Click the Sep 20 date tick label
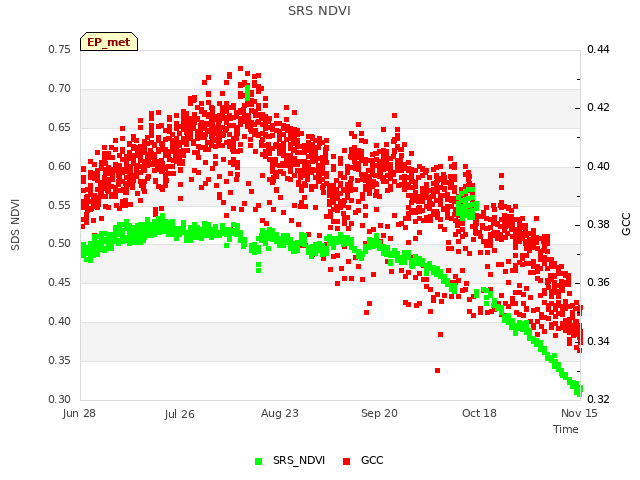This screenshot has height=480, width=640. (x=379, y=413)
